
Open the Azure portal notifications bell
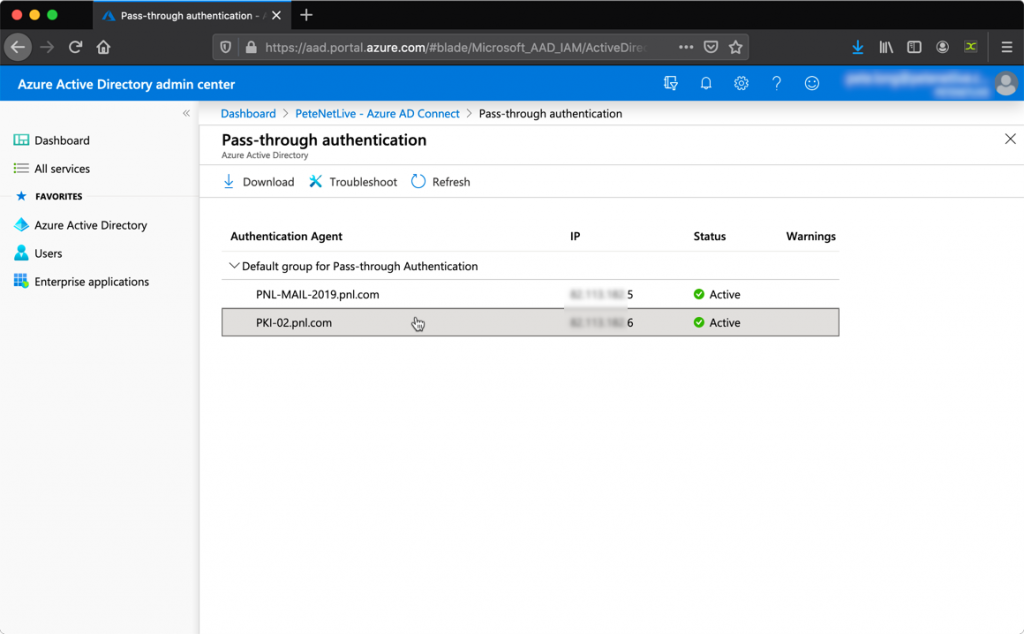tap(706, 83)
